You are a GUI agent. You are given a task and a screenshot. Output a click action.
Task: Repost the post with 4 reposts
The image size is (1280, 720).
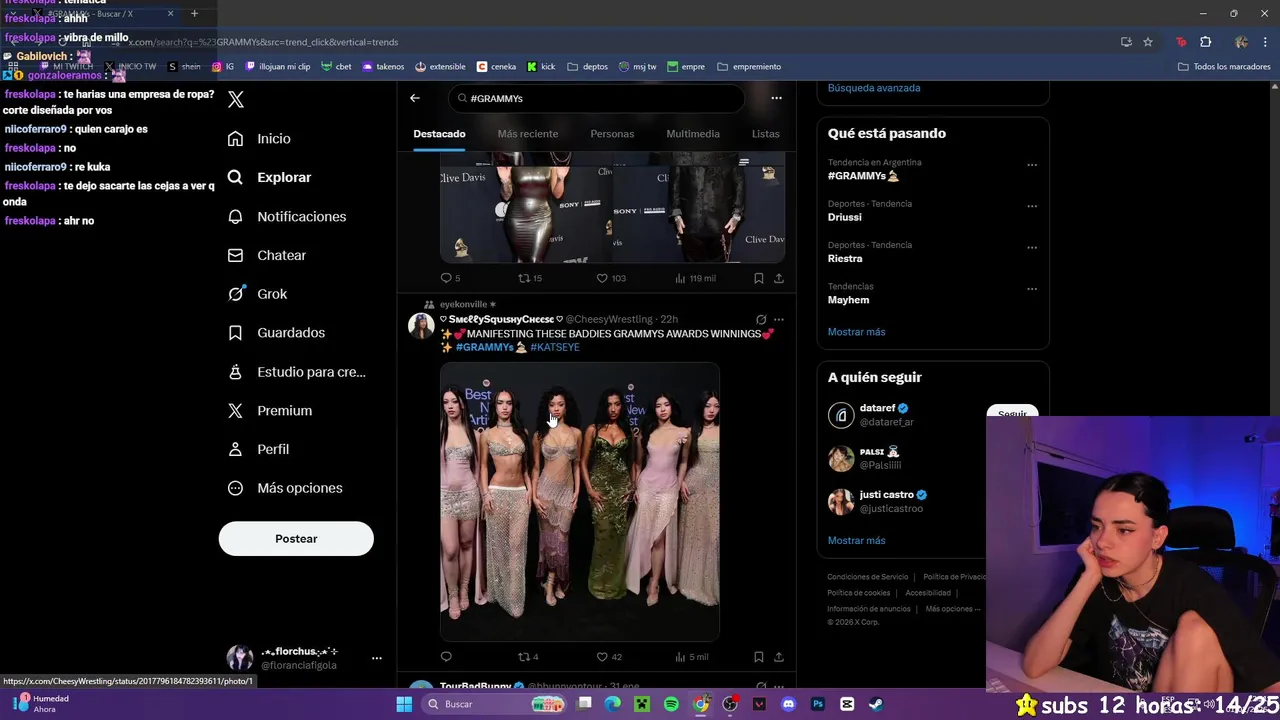(528, 657)
